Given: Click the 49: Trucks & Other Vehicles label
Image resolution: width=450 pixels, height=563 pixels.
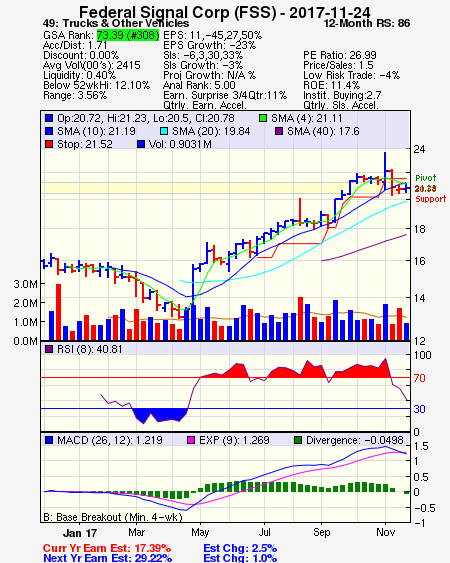Looking at the screenshot, I should pos(116,23).
